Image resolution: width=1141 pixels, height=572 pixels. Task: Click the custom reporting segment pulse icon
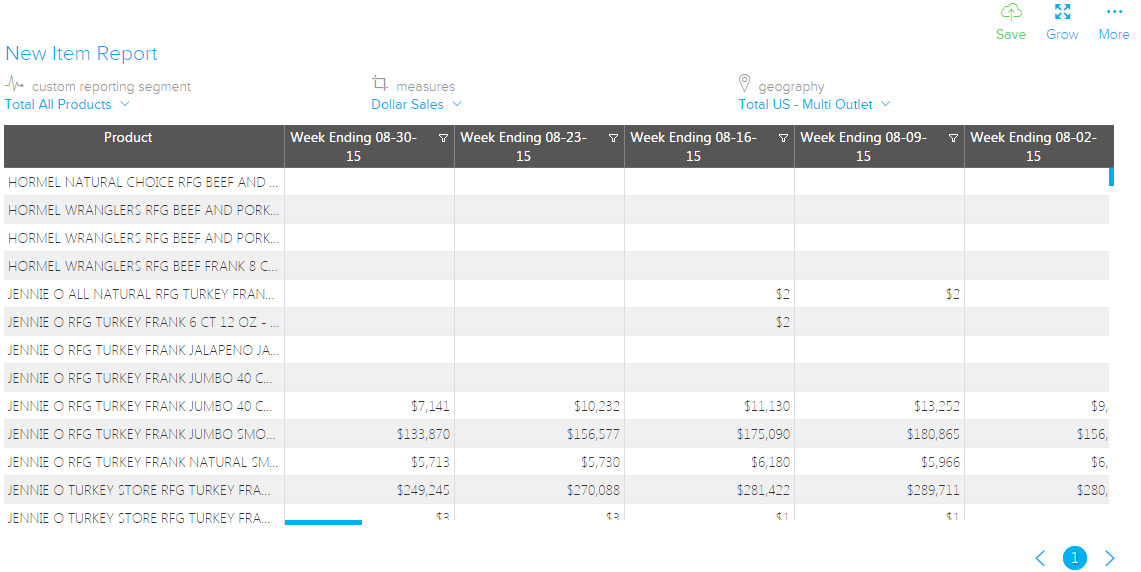[x=15, y=84]
